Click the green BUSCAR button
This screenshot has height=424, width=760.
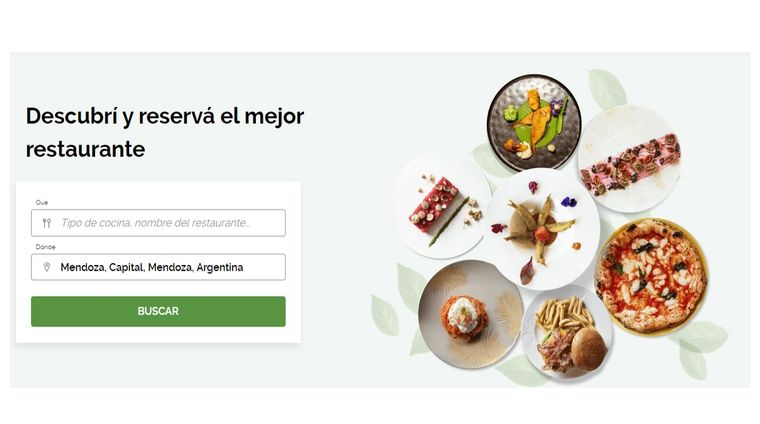[158, 311]
